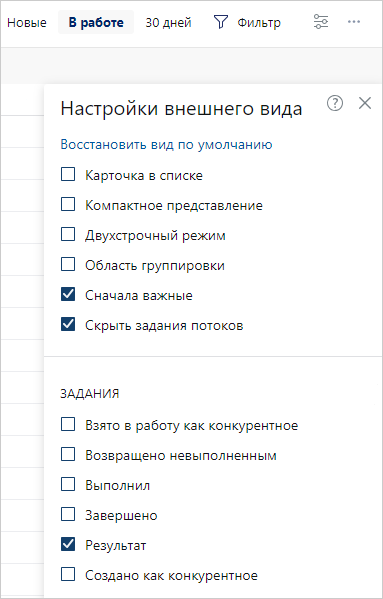Uncheck Сначала важные checkbox
Image resolution: width=383 pixels, height=599 pixels.
click(x=68, y=295)
